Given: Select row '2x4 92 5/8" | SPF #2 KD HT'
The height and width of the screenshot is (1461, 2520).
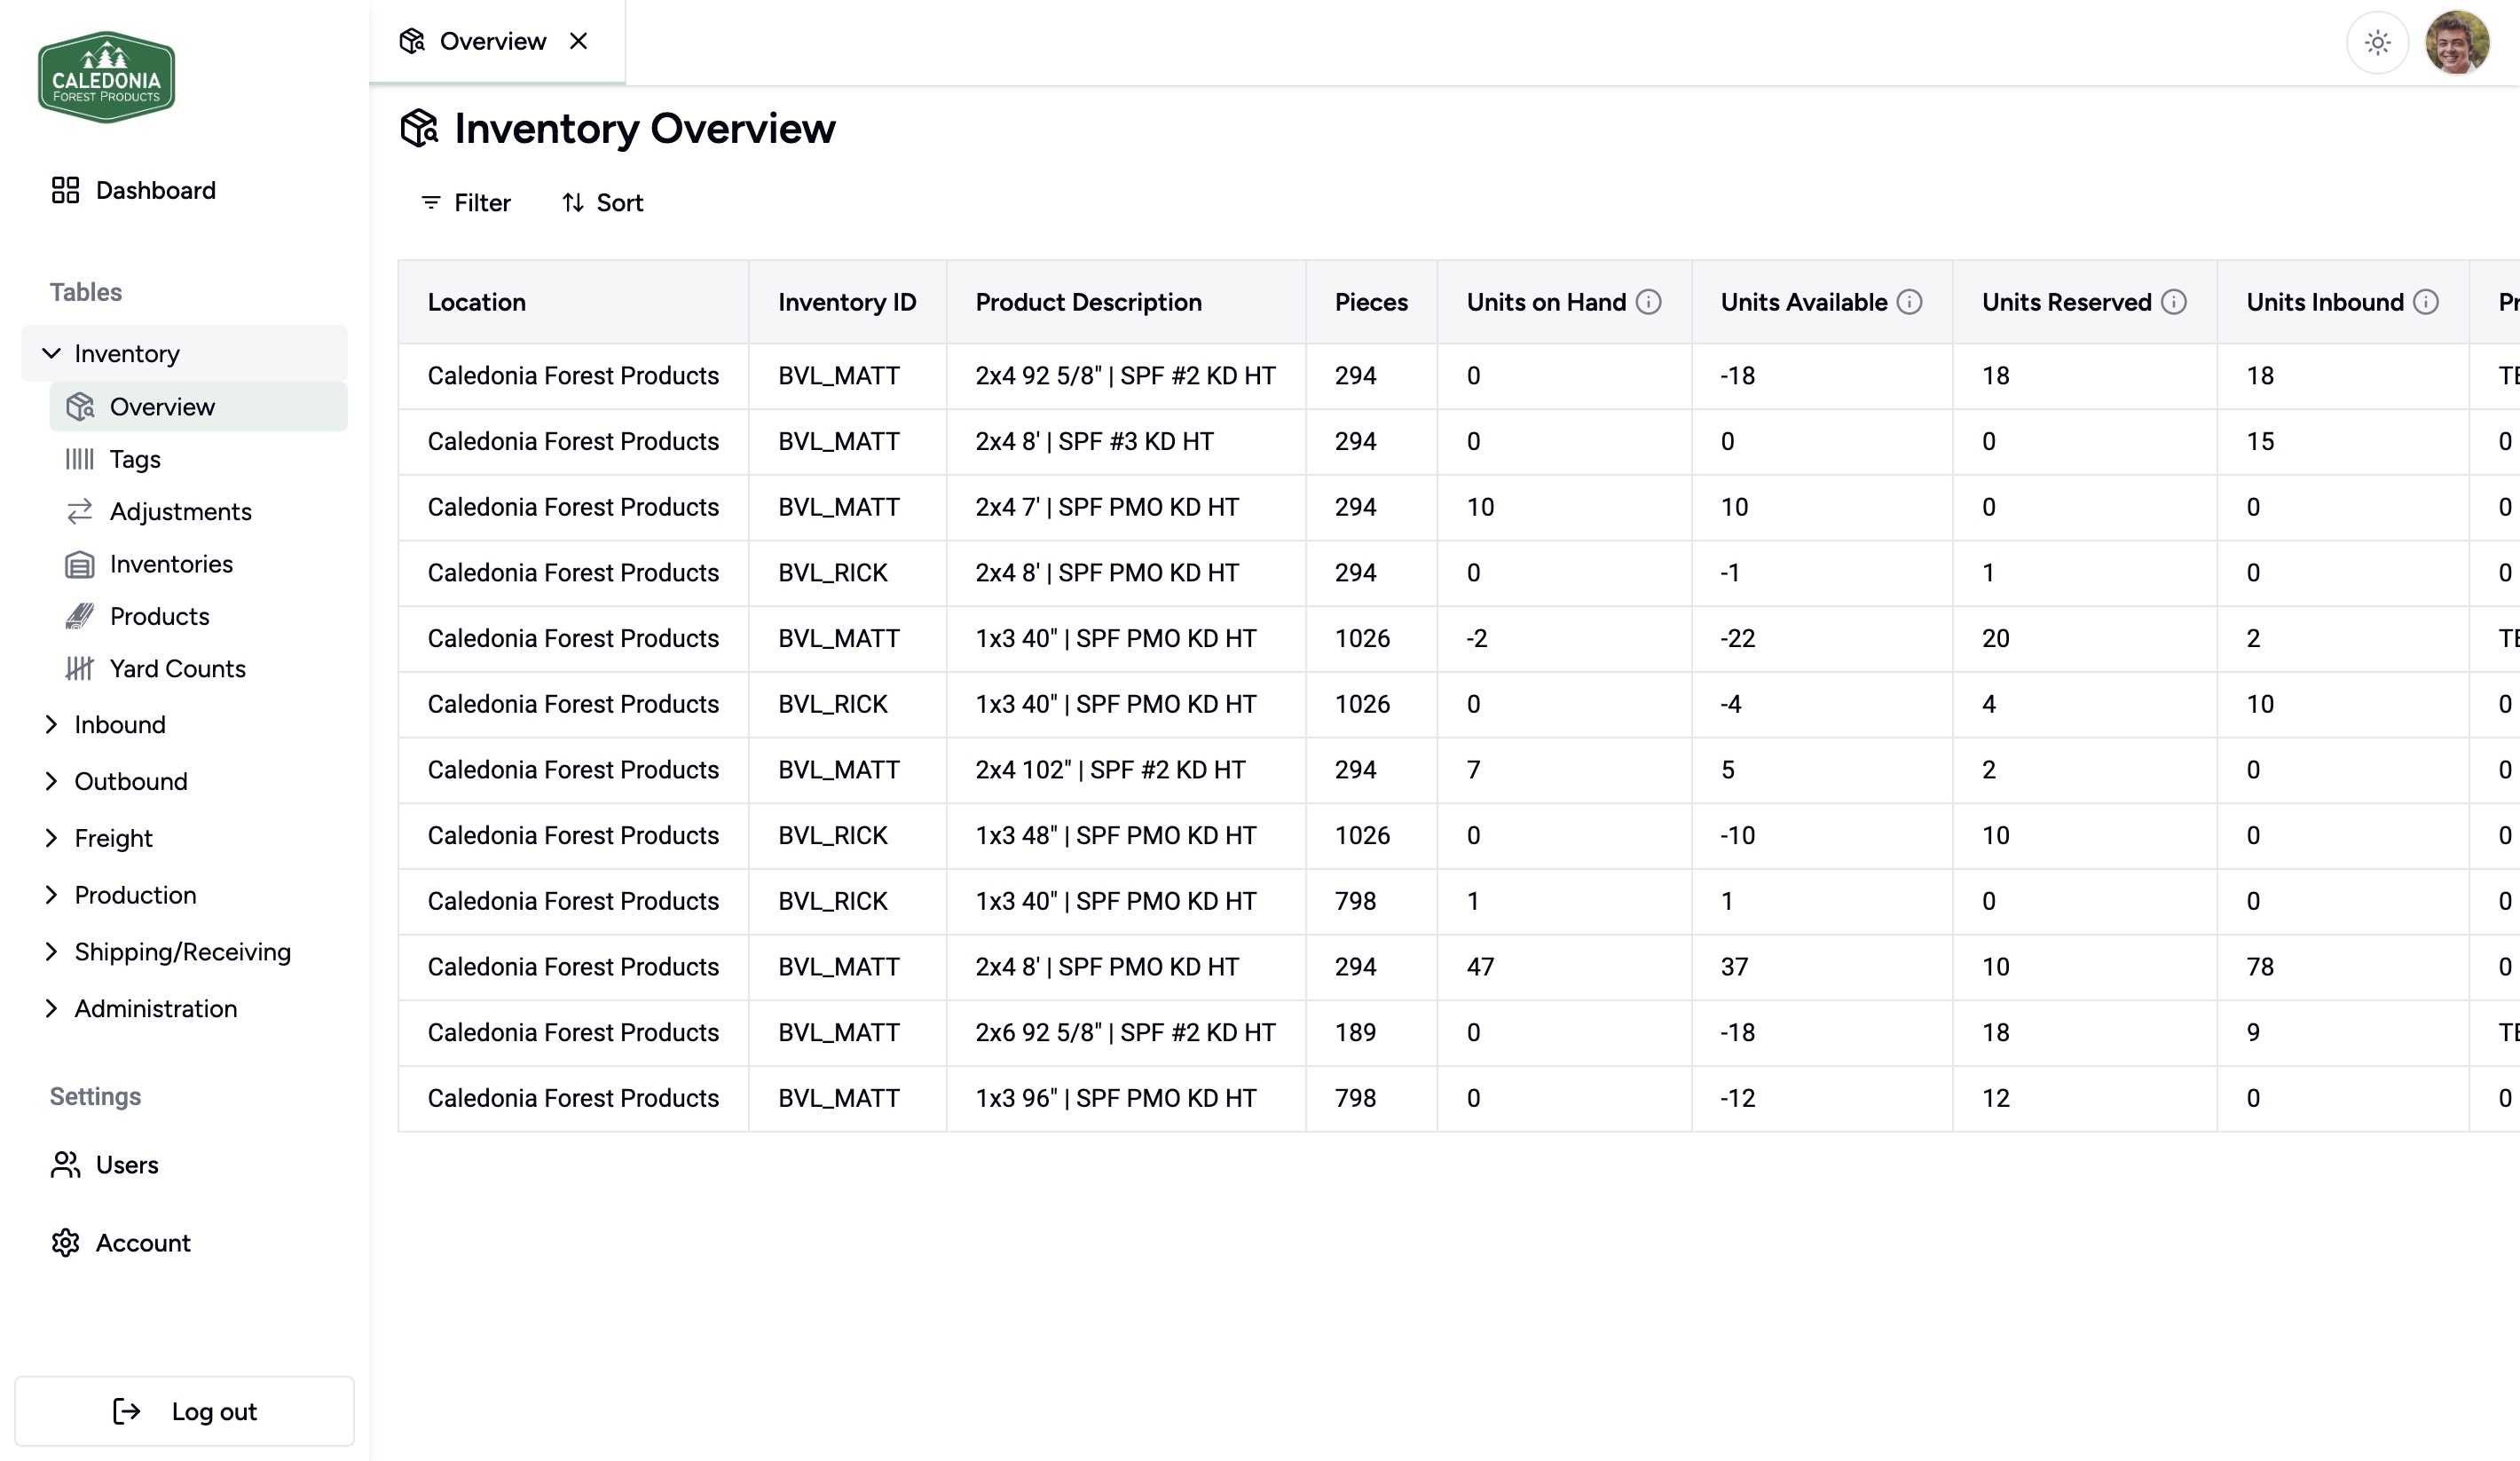Looking at the screenshot, I should click(1458, 376).
